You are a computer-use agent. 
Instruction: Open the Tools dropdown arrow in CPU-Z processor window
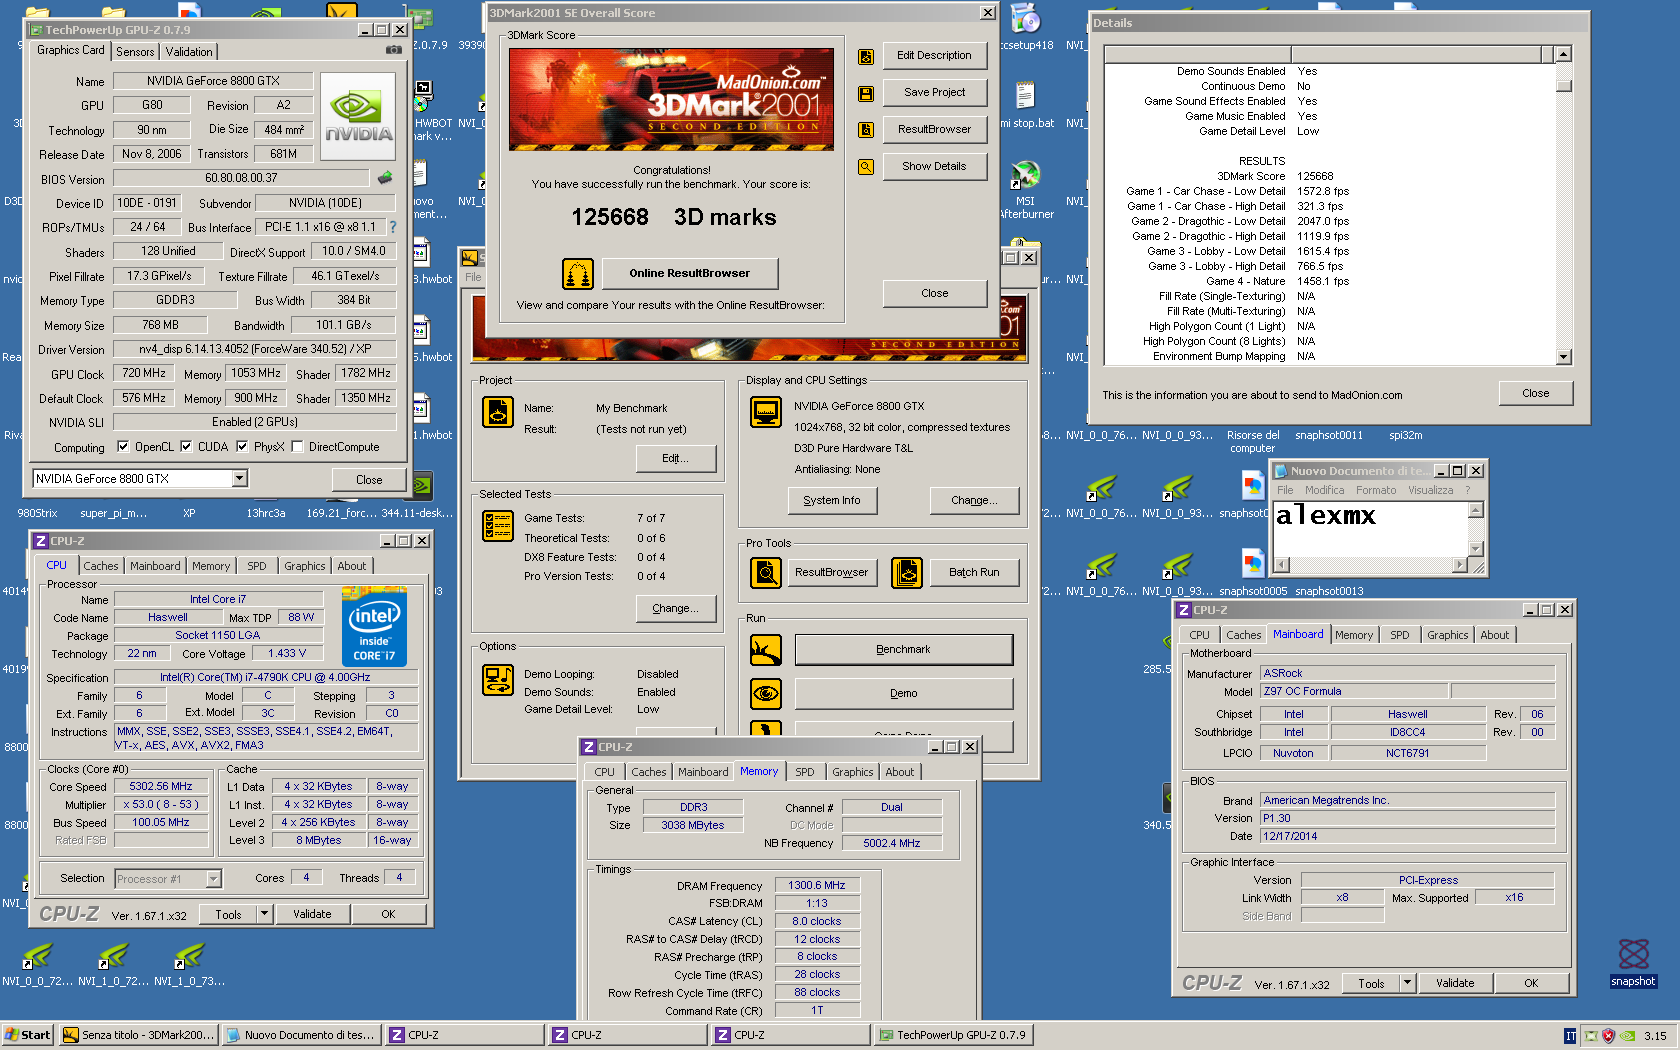(264, 914)
